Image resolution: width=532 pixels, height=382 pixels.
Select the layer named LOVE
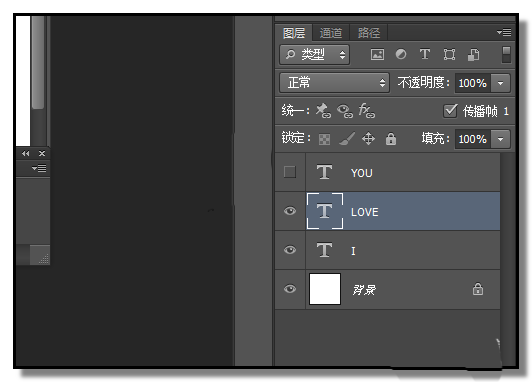point(365,212)
